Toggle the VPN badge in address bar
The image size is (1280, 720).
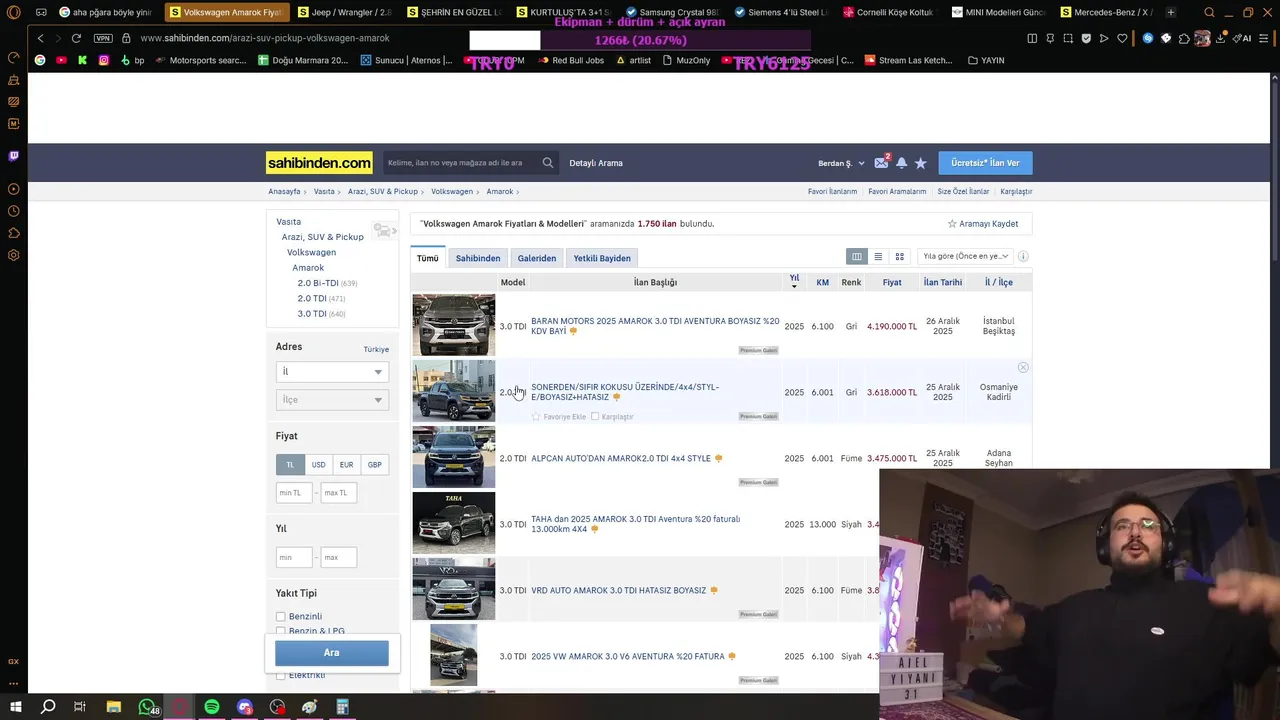(x=103, y=38)
